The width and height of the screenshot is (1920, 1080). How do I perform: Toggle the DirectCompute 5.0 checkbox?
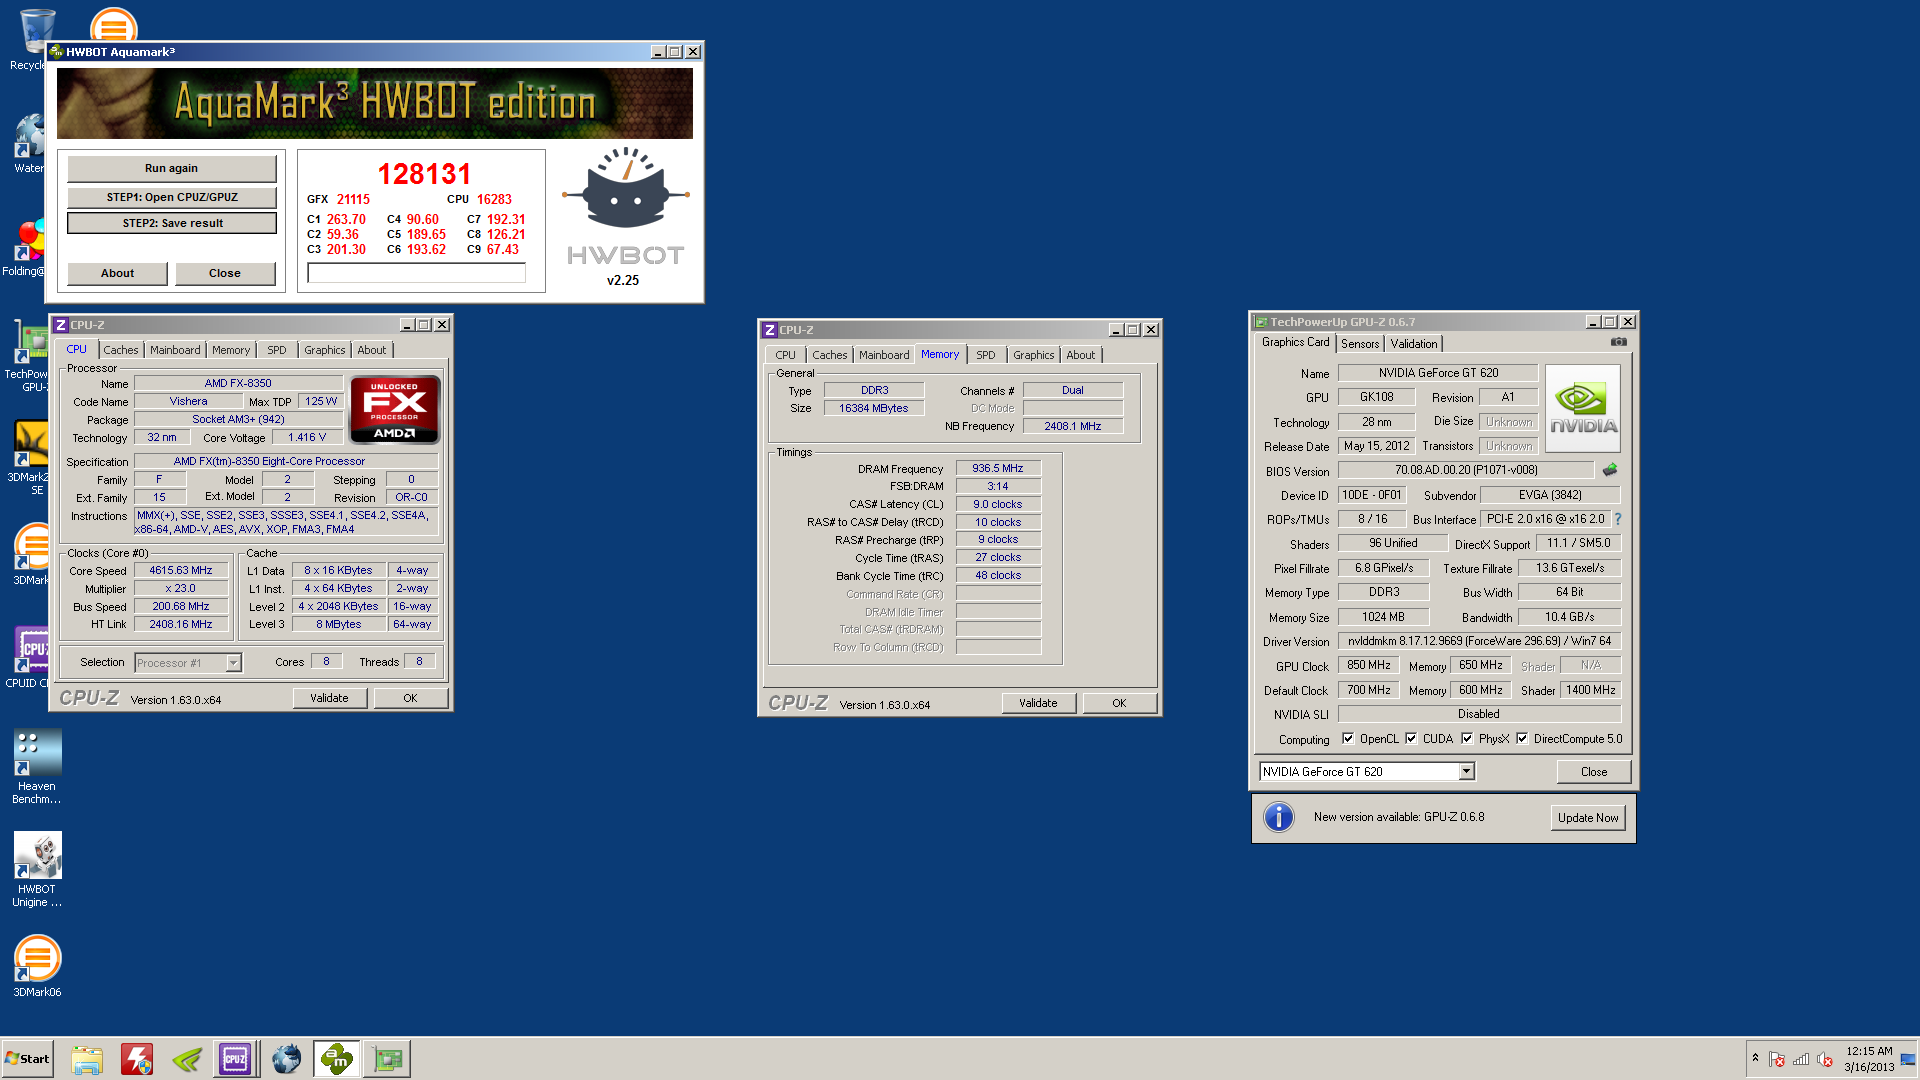click(x=1522, y=739)
